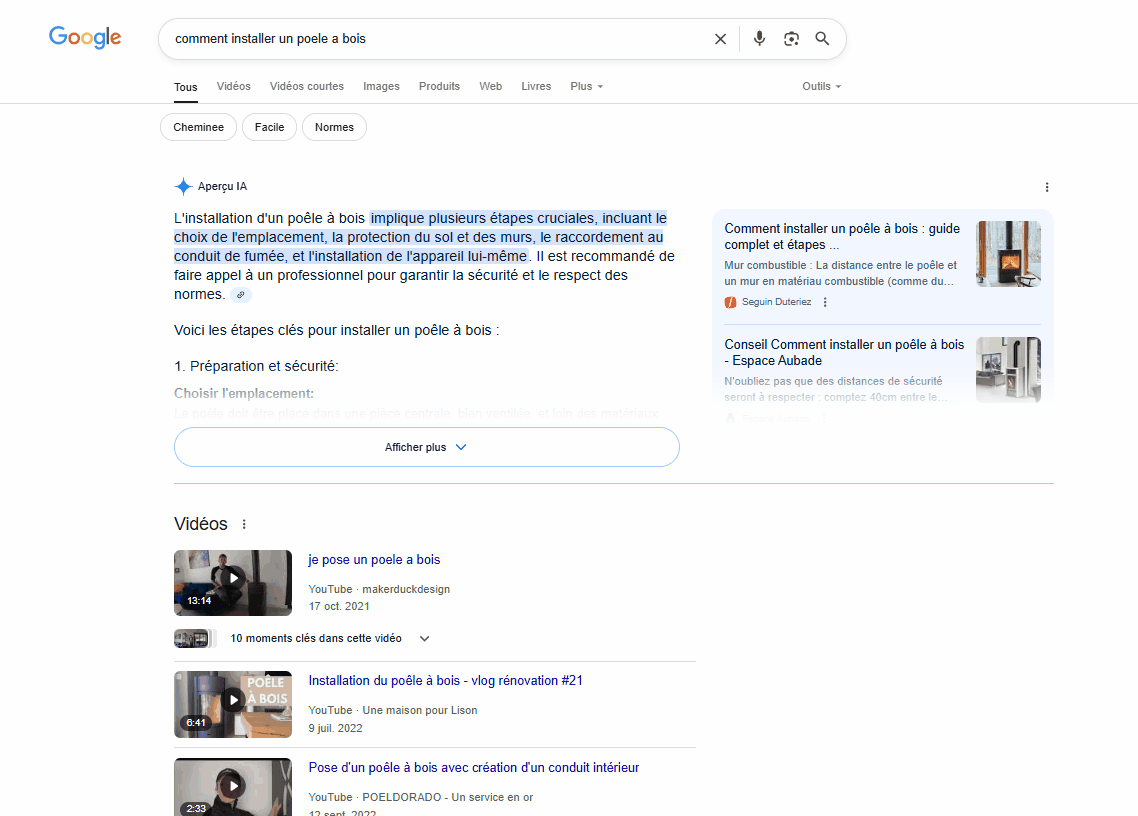Image resolution: width=1138 pixels, height=816 pixels.
Task: Switch to the Vidéos courtes tab
Action: tap(306, 86)
